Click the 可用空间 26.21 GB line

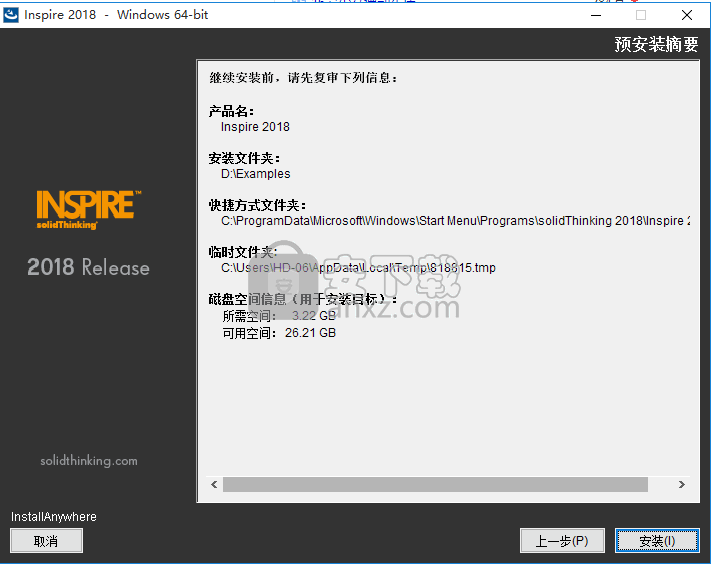(x=279, y=333)
